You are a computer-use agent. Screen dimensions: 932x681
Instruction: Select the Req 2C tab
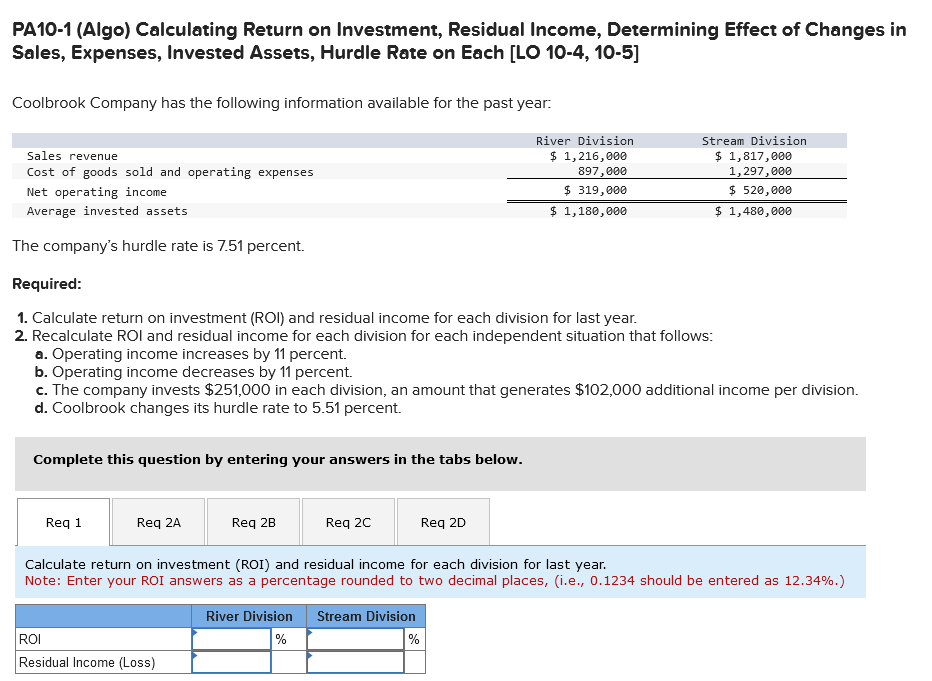[x=348, y=521]
